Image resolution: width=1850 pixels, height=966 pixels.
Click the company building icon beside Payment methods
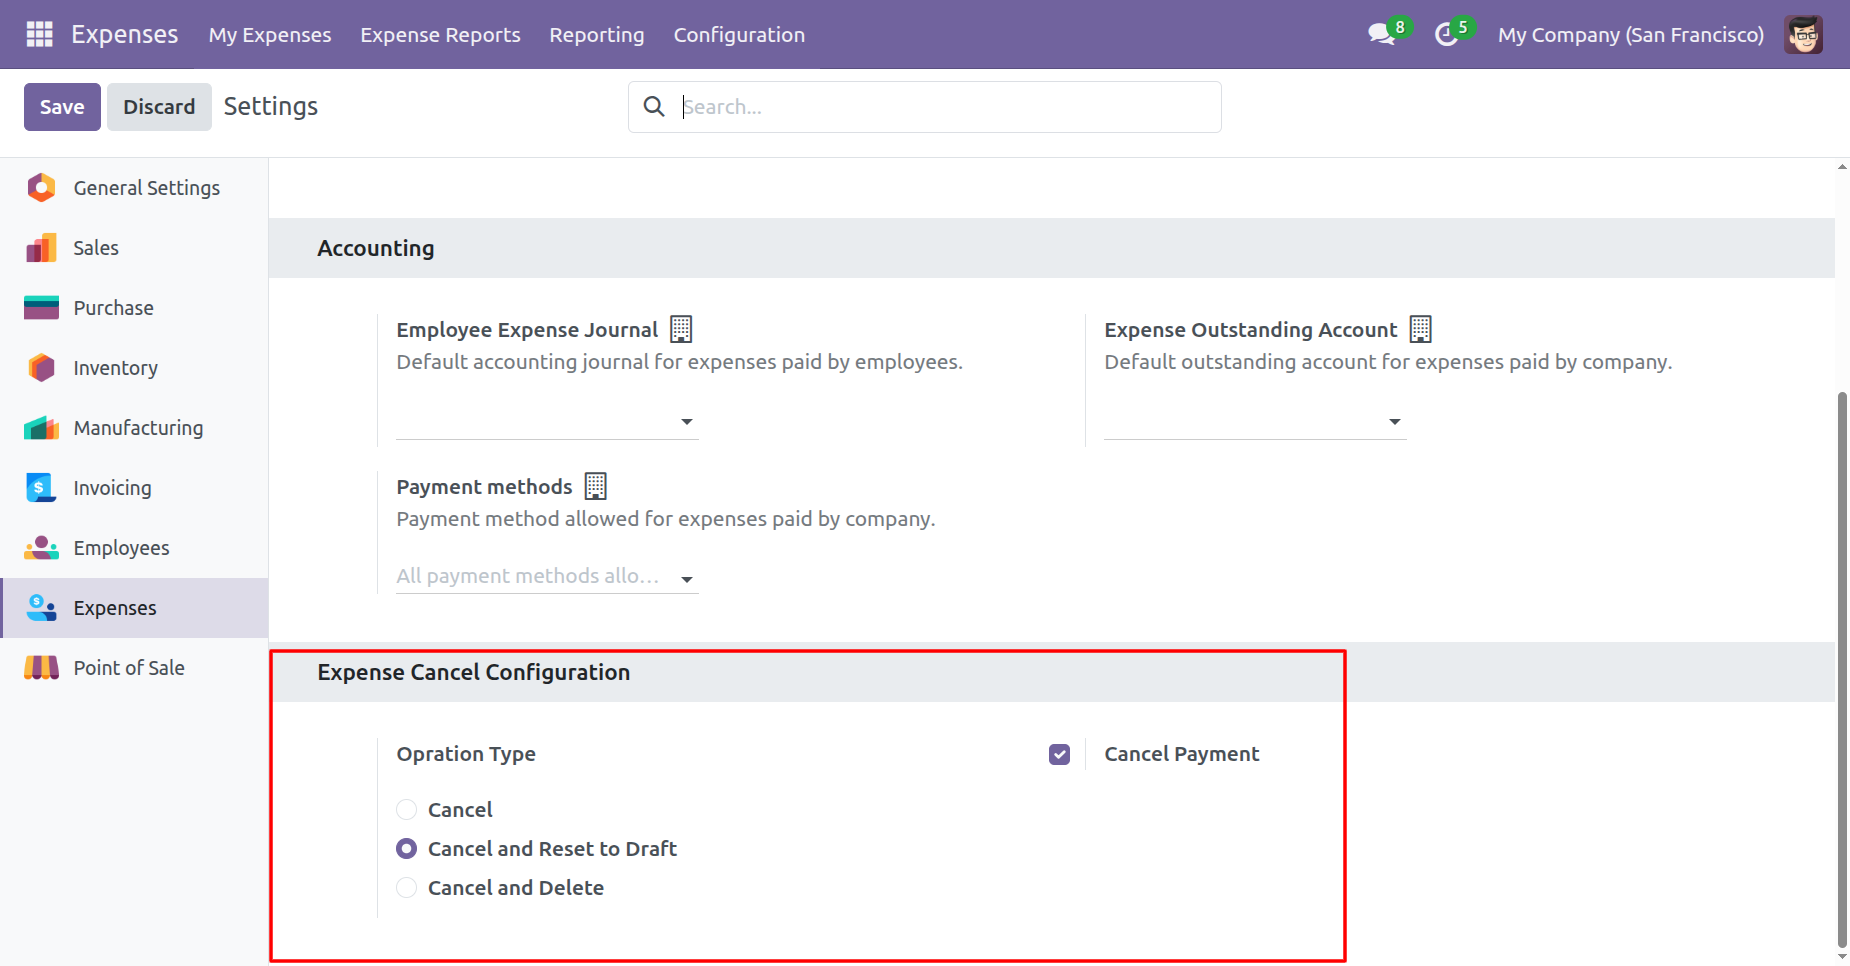point(595,486)
